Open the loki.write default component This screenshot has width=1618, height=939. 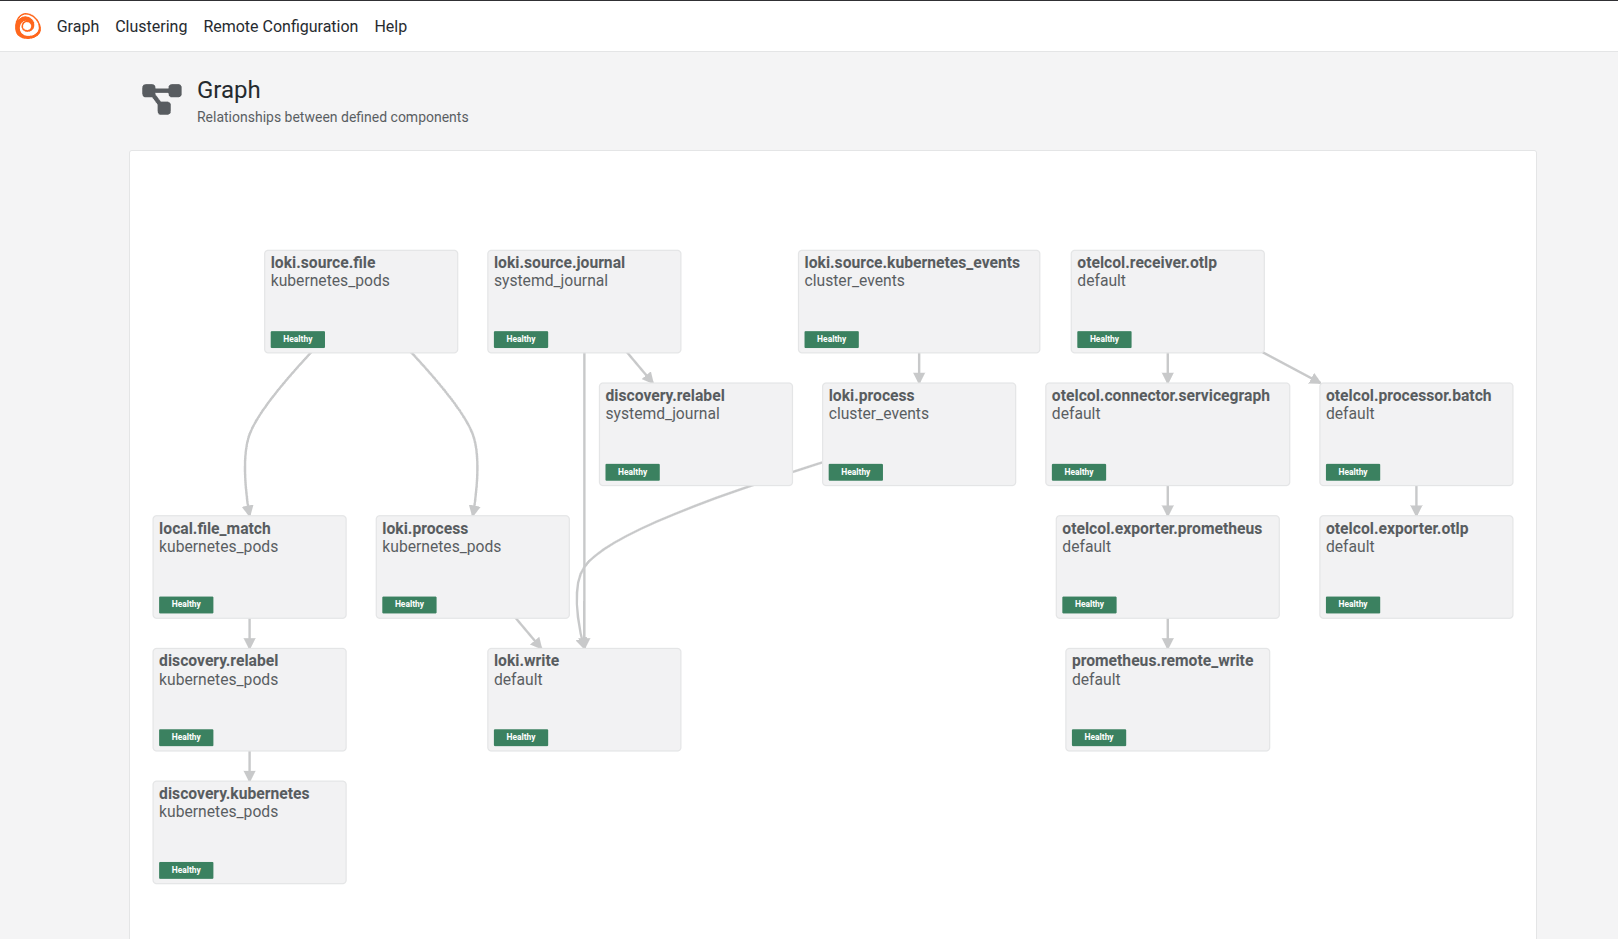(x=584, y=699)
